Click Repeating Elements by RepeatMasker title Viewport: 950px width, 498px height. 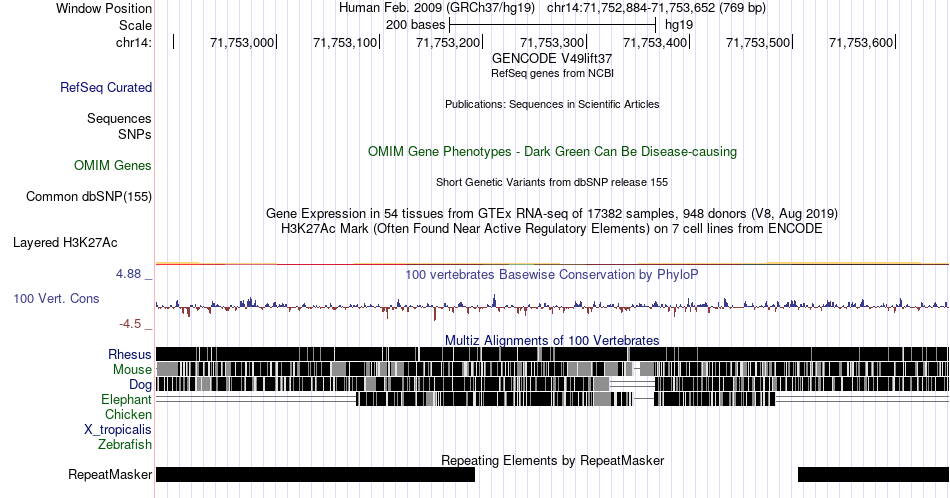pos(553,460)
